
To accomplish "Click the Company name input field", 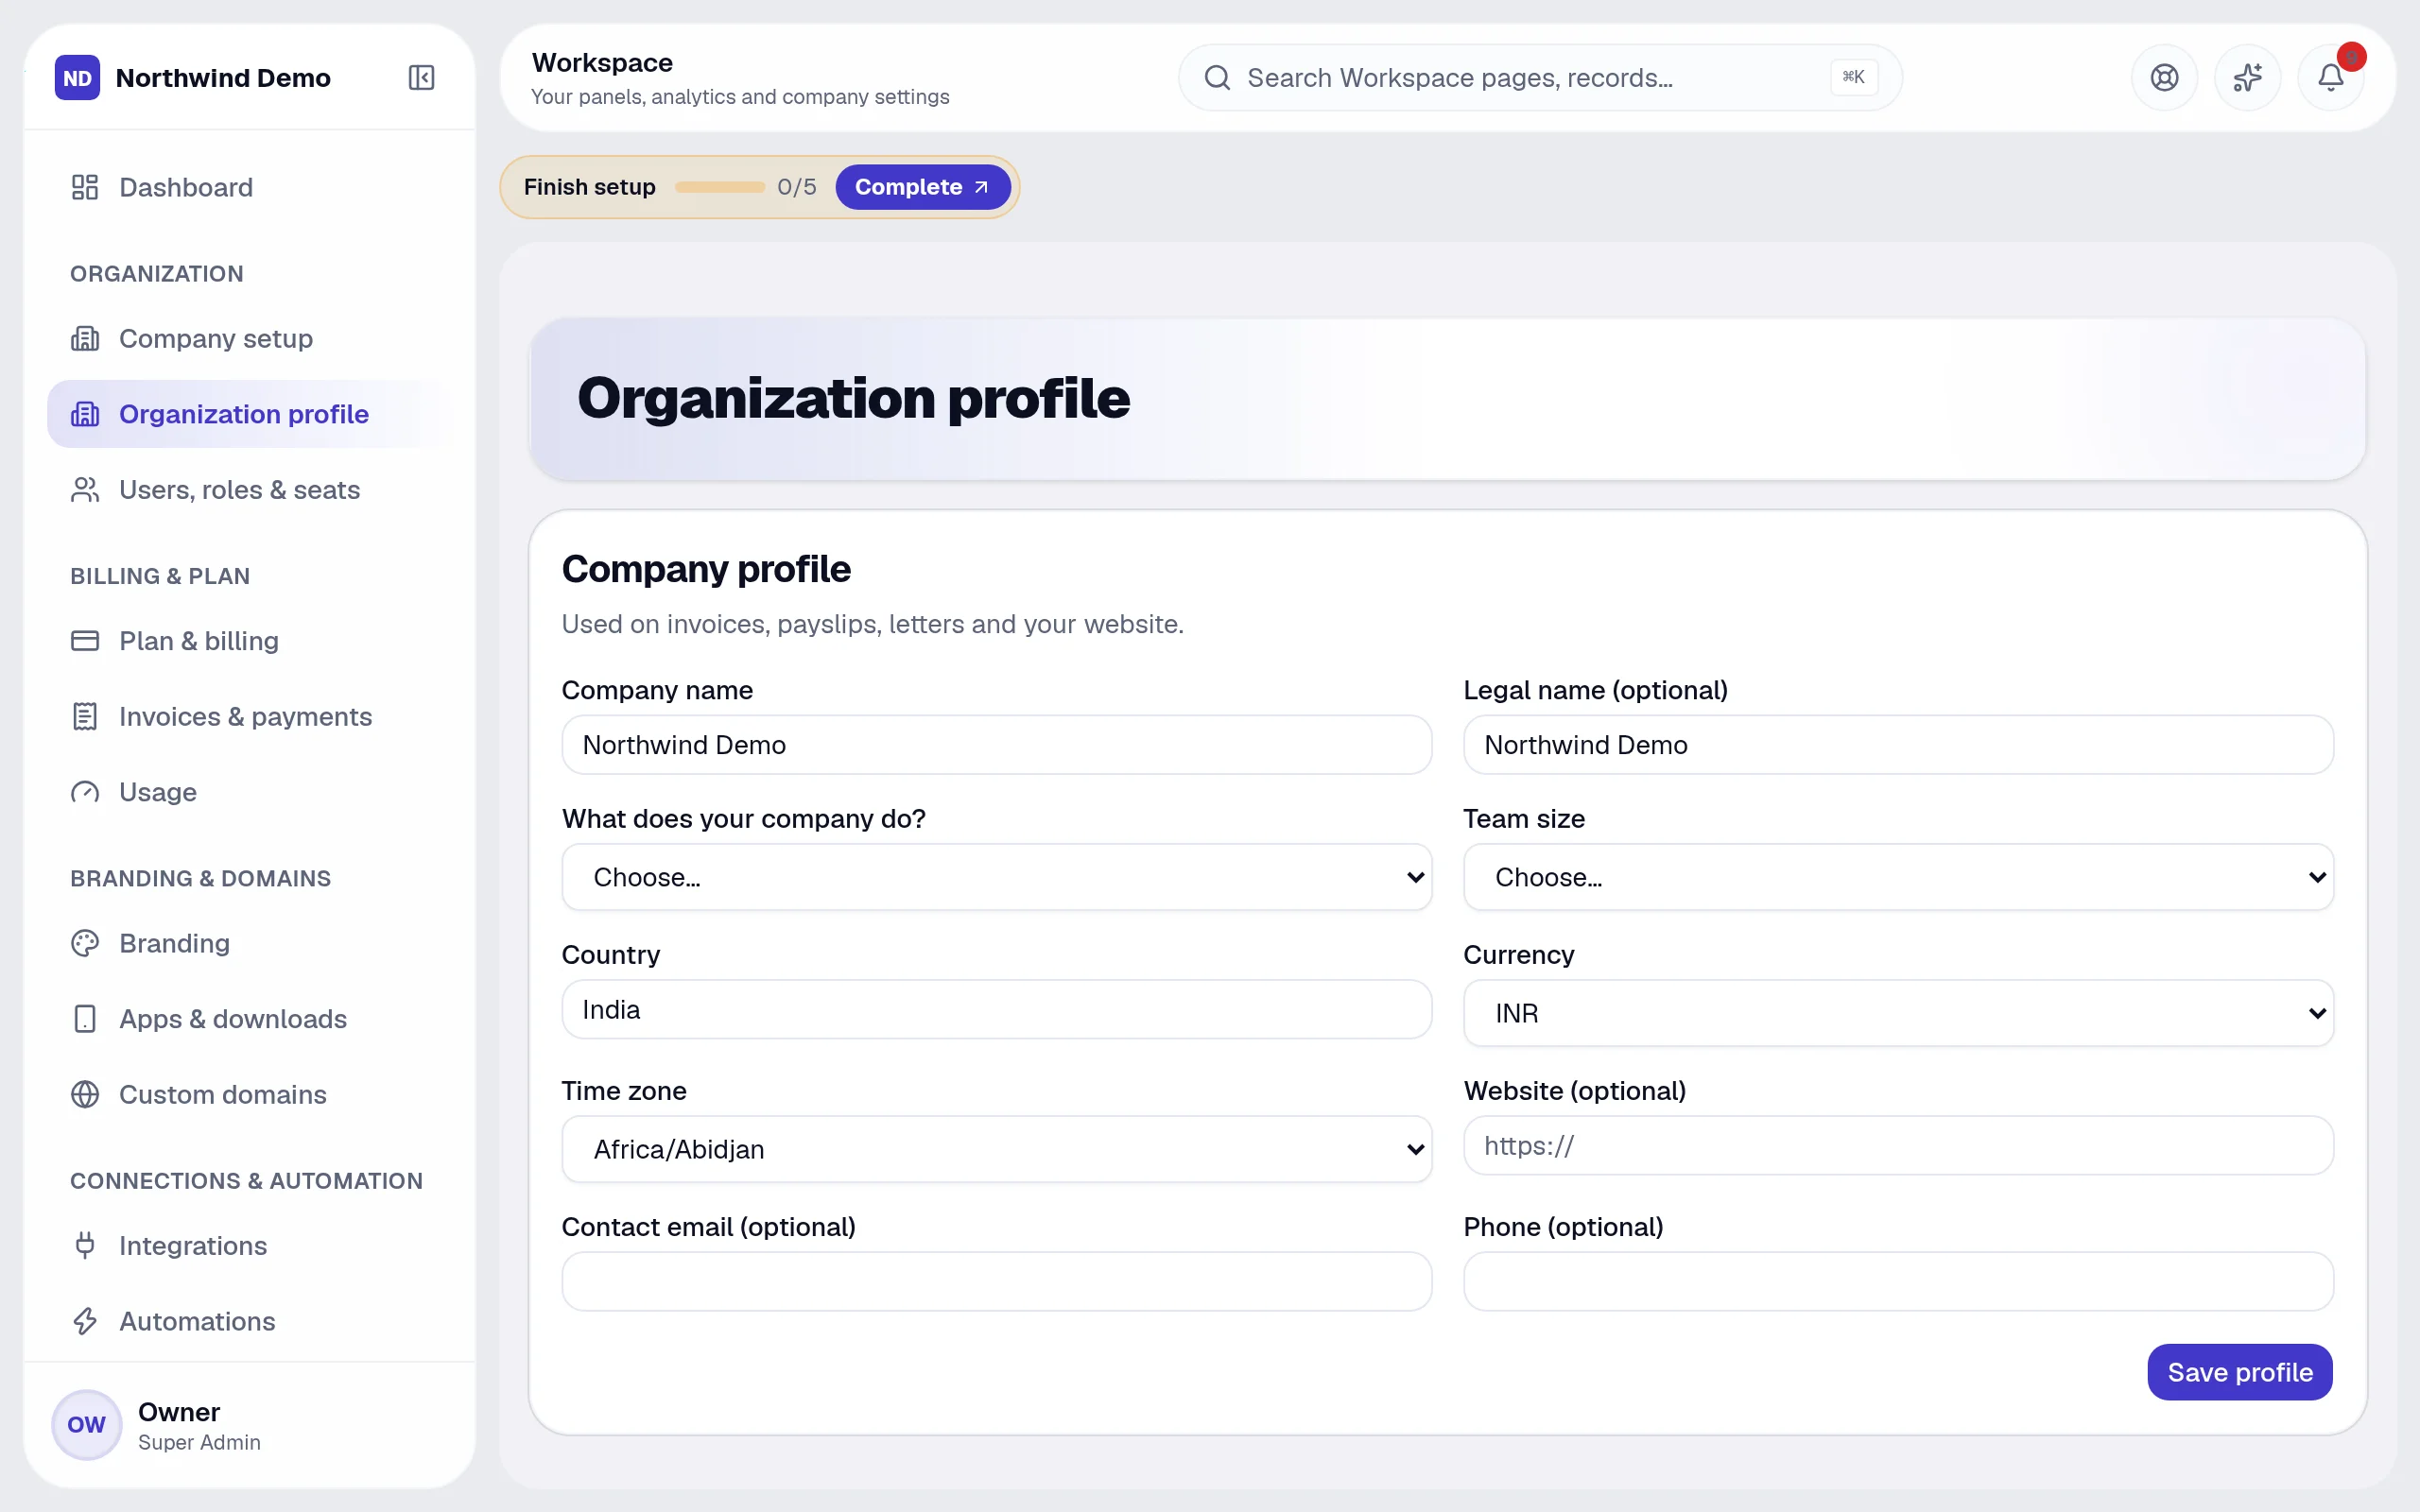I will click(x=996, y=744).
